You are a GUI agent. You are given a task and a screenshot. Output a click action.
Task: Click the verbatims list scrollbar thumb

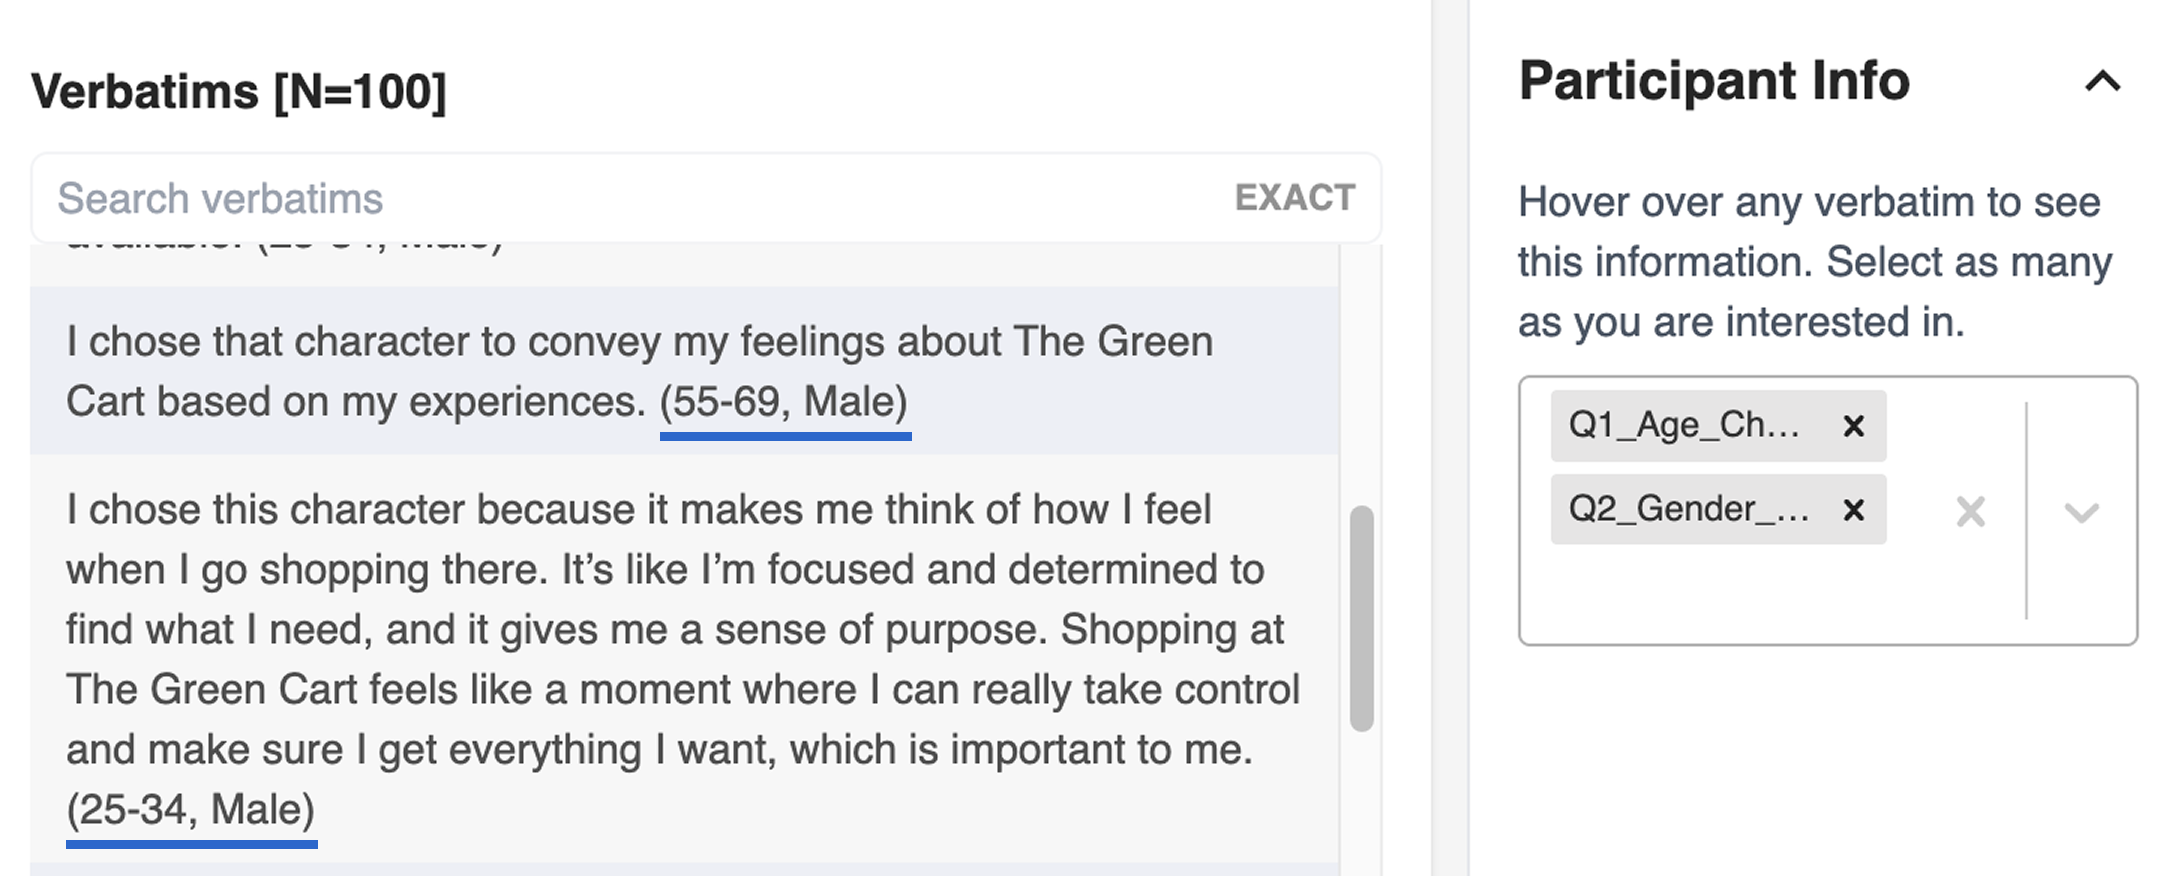pos(1360,618)
